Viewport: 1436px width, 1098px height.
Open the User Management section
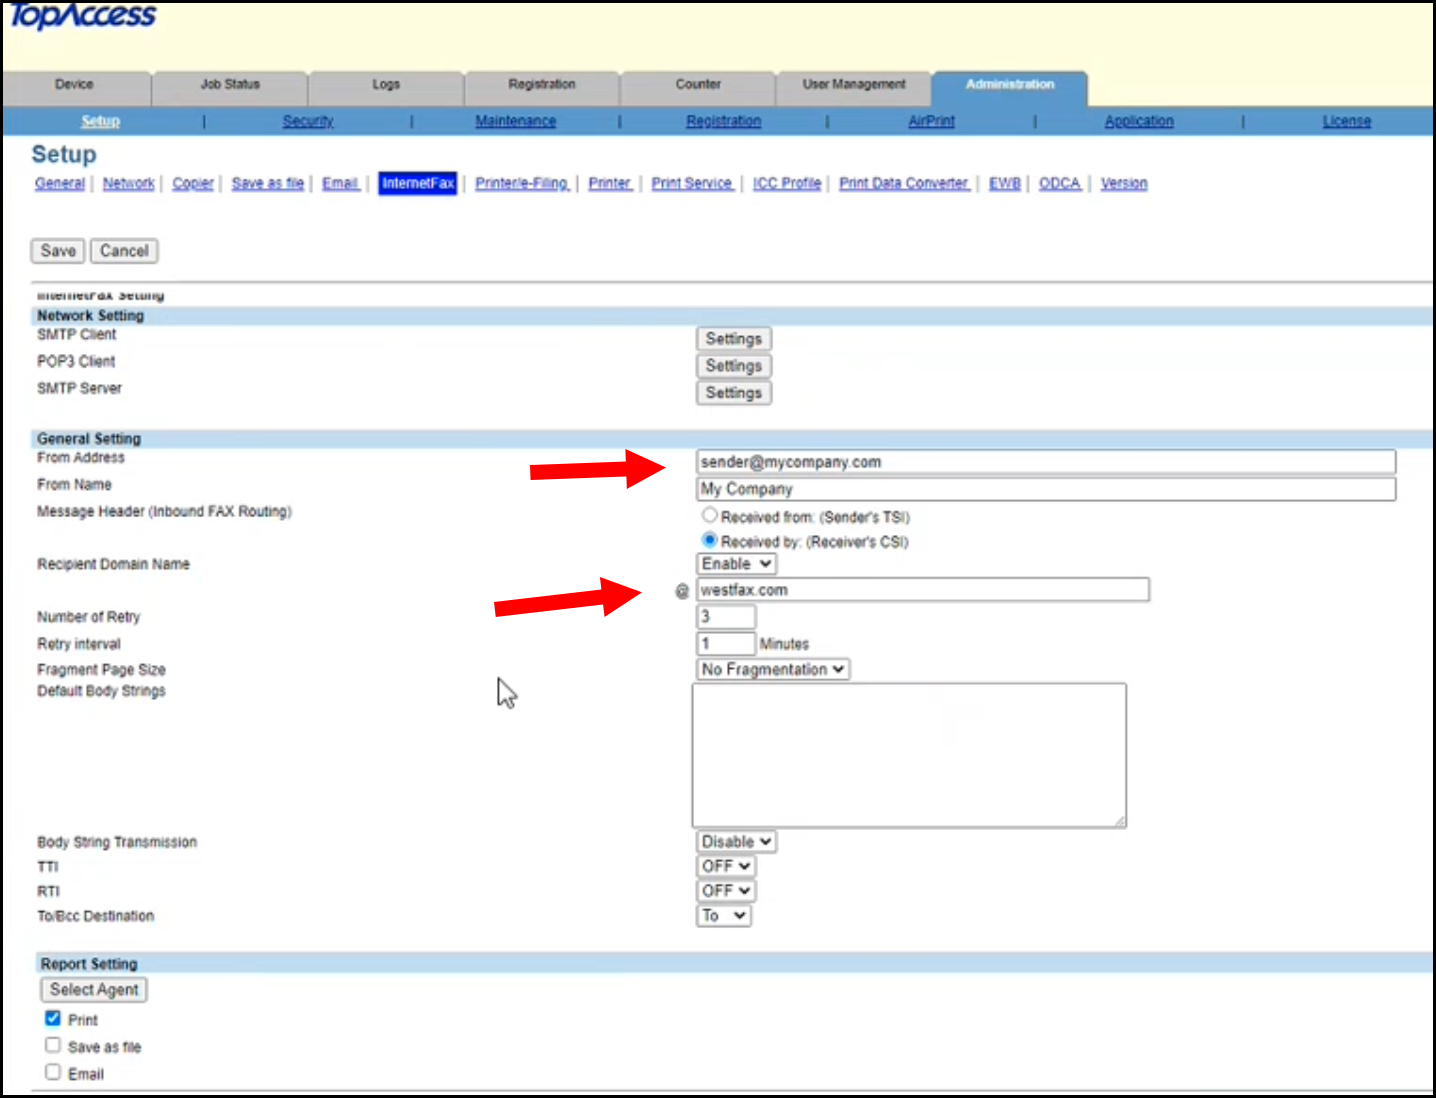tap(852, 85)
